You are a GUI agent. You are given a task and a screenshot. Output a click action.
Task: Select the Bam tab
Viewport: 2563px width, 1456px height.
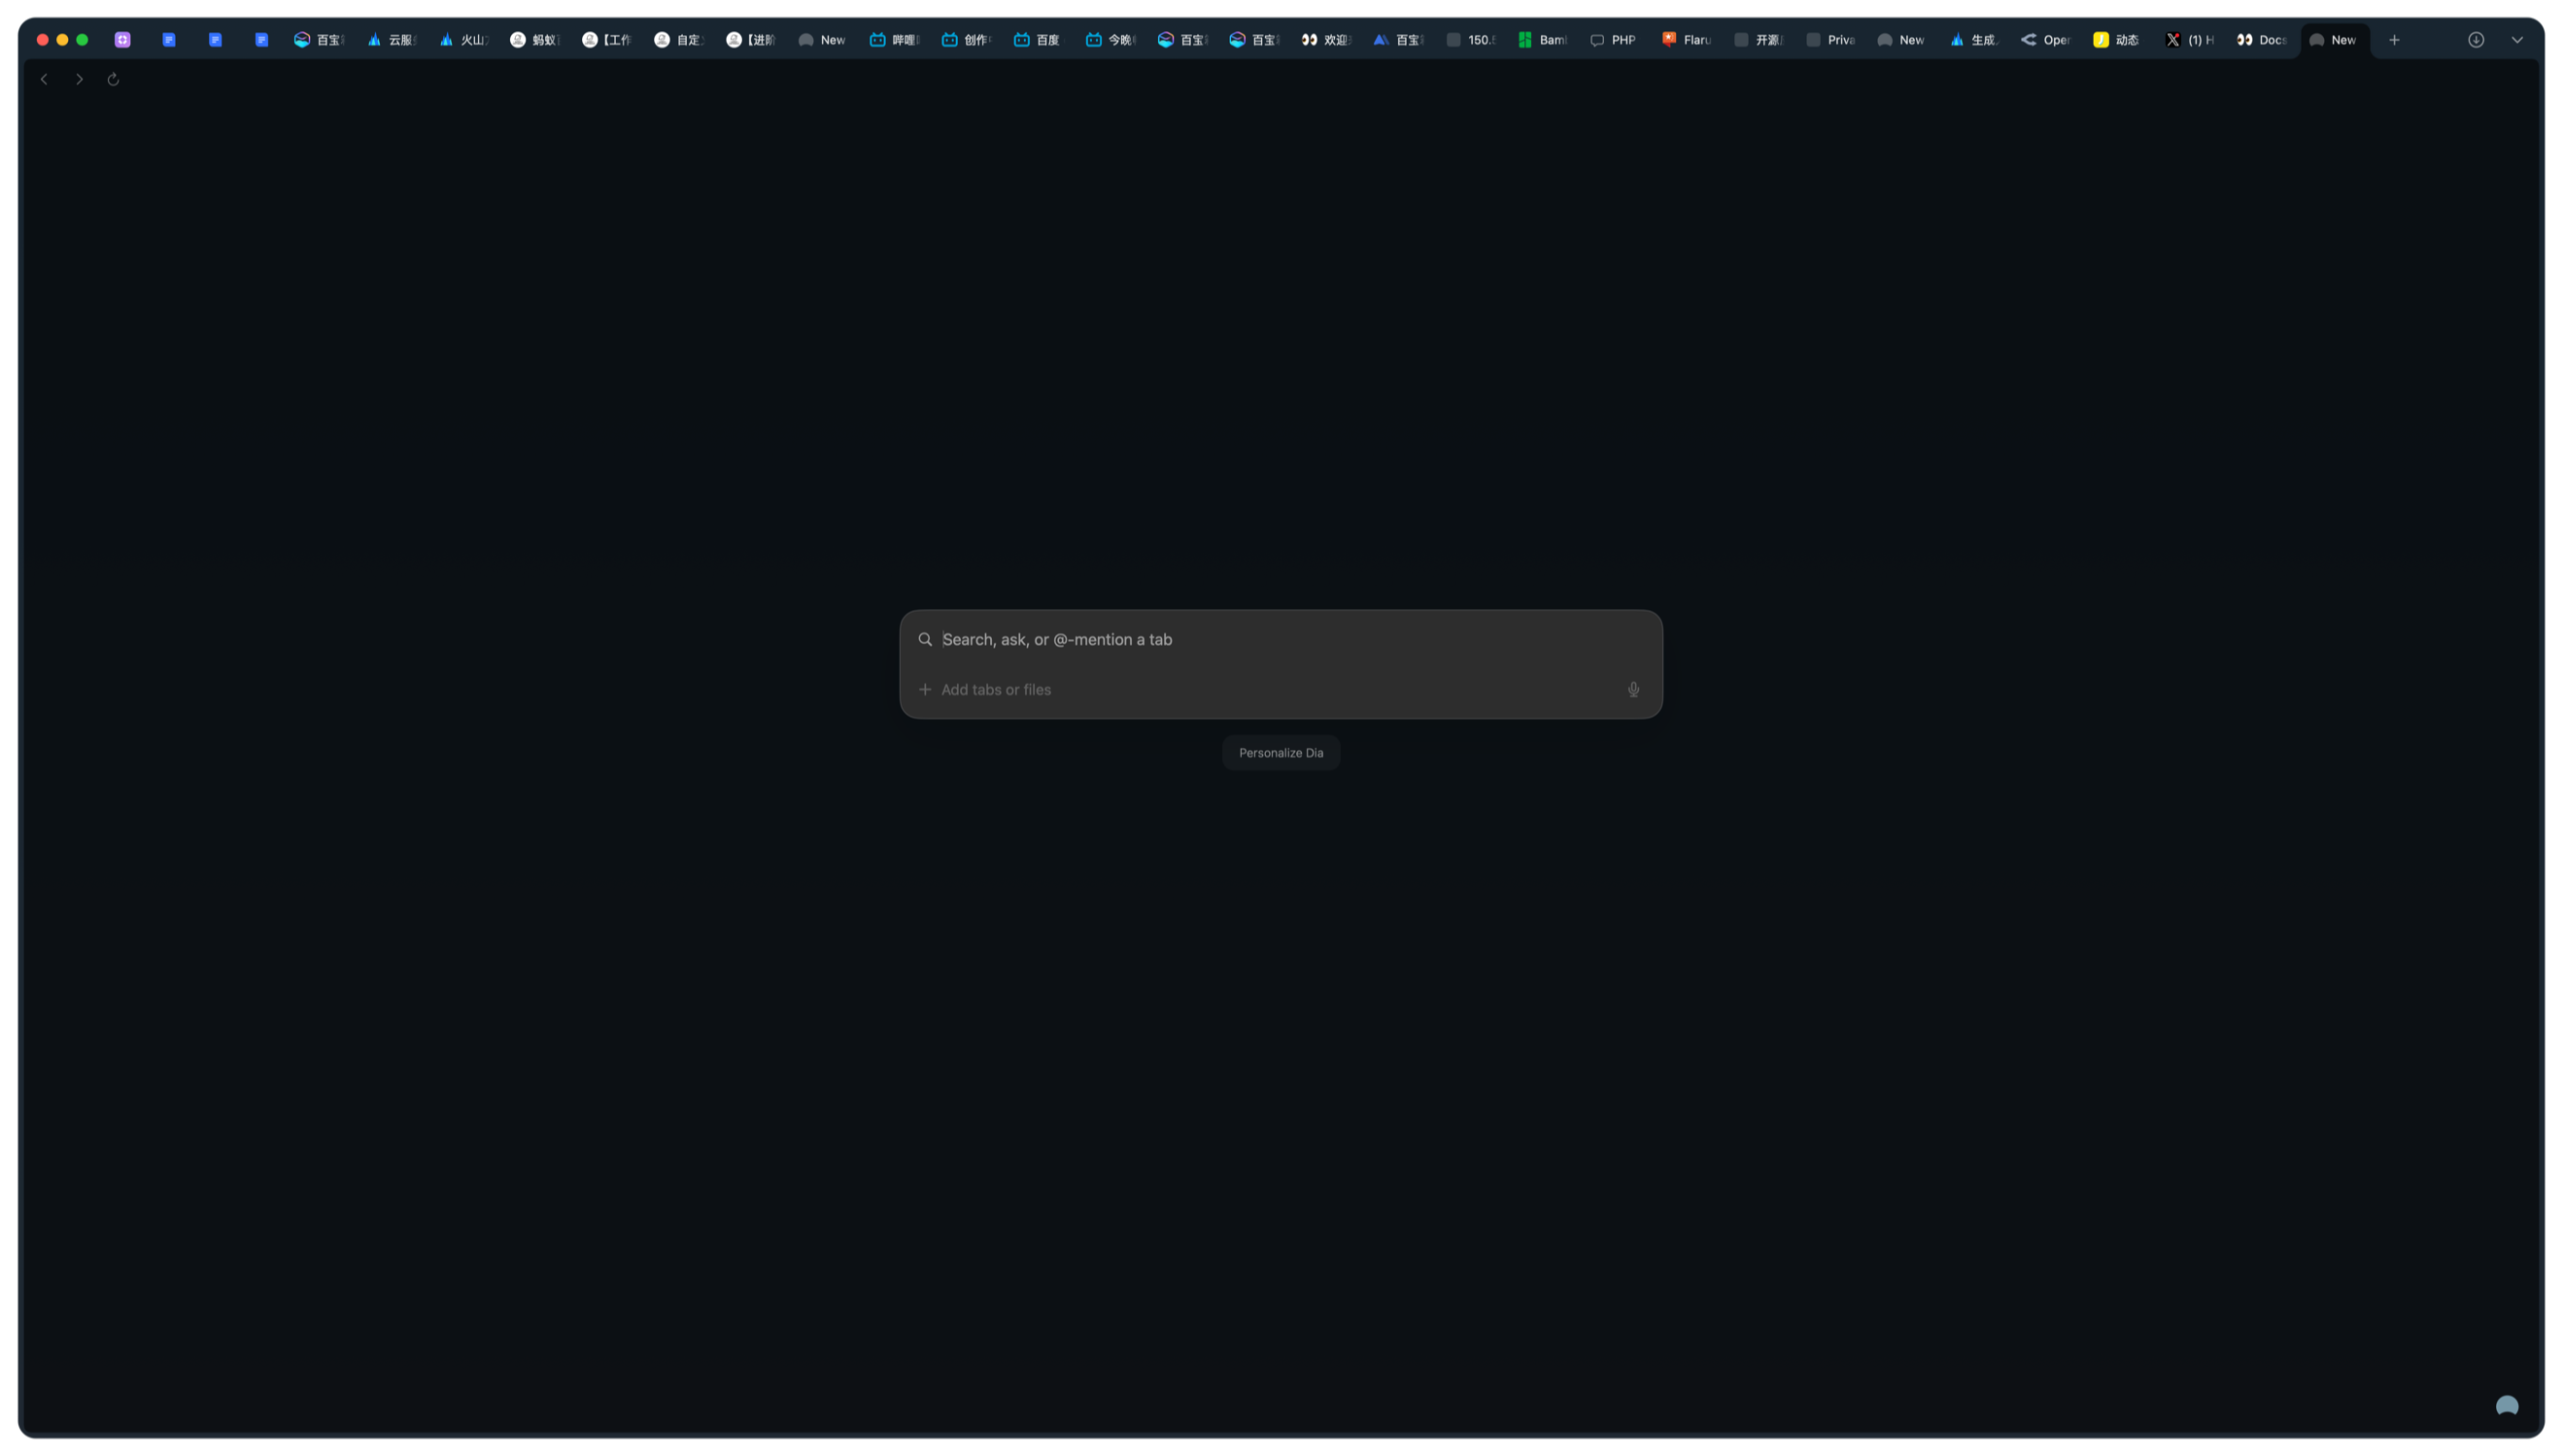(x=1541, y=40)
